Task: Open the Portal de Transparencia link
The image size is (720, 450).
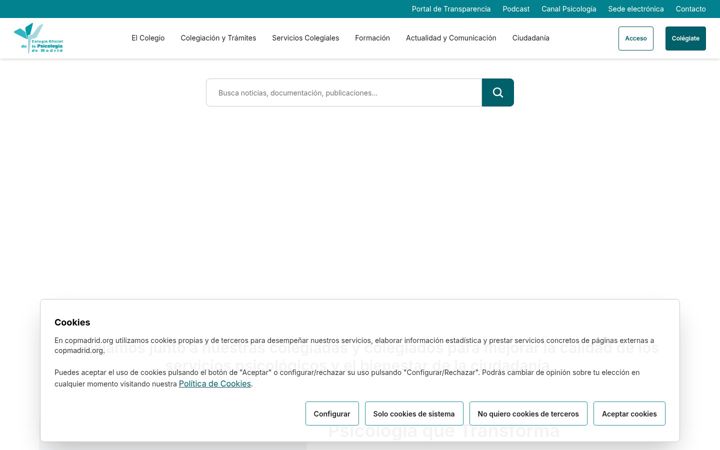Action: (450, 9)
